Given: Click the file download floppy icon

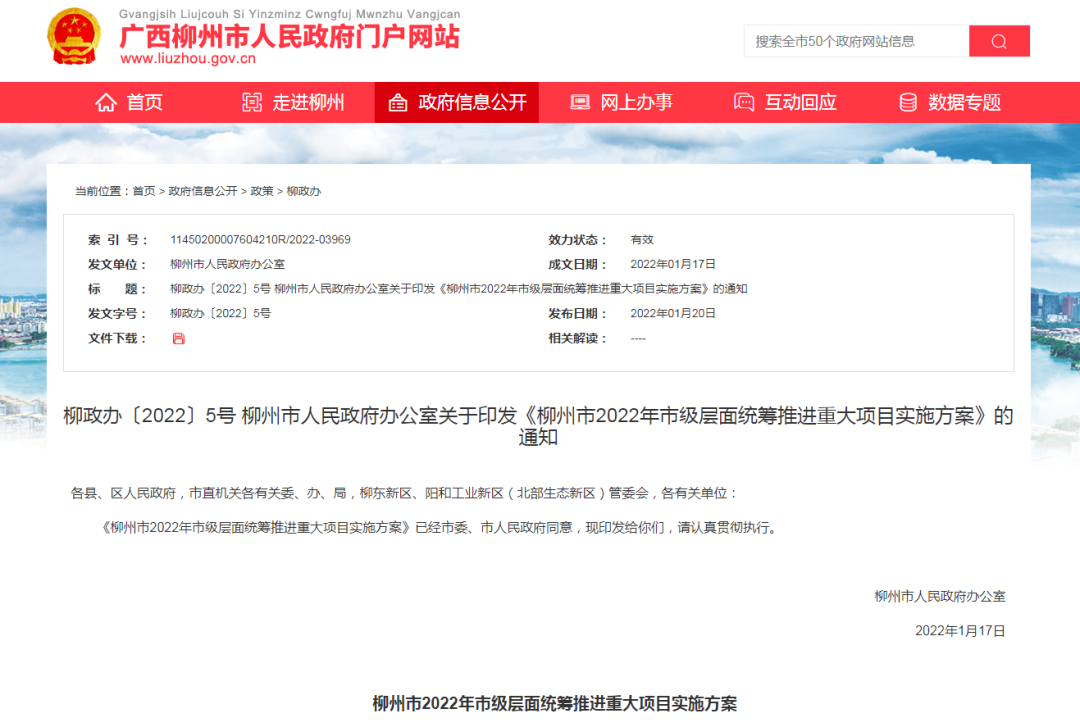Looking at the screenshot, I should pyautogui.click(x=179, y=339).
